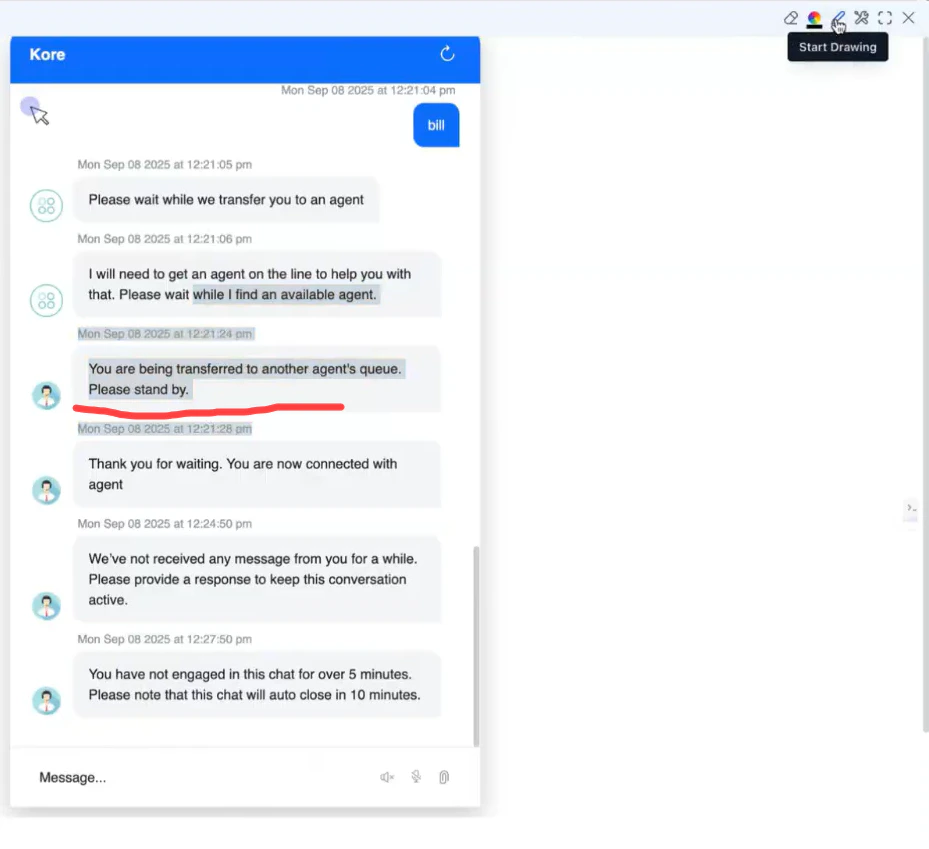Select the Kore header title bar
This screenshot has width=929, height=849.
(x=46, y=55)
